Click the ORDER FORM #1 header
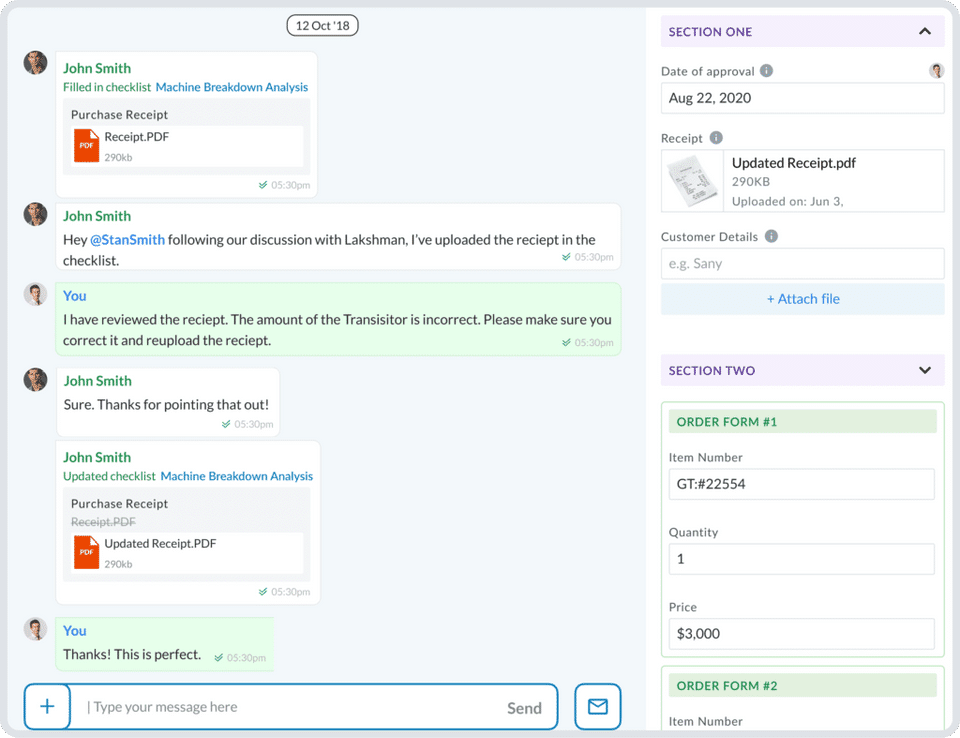The height and width of the screenshot is (738, 960). pyautogui.click(x=802, y=421)
